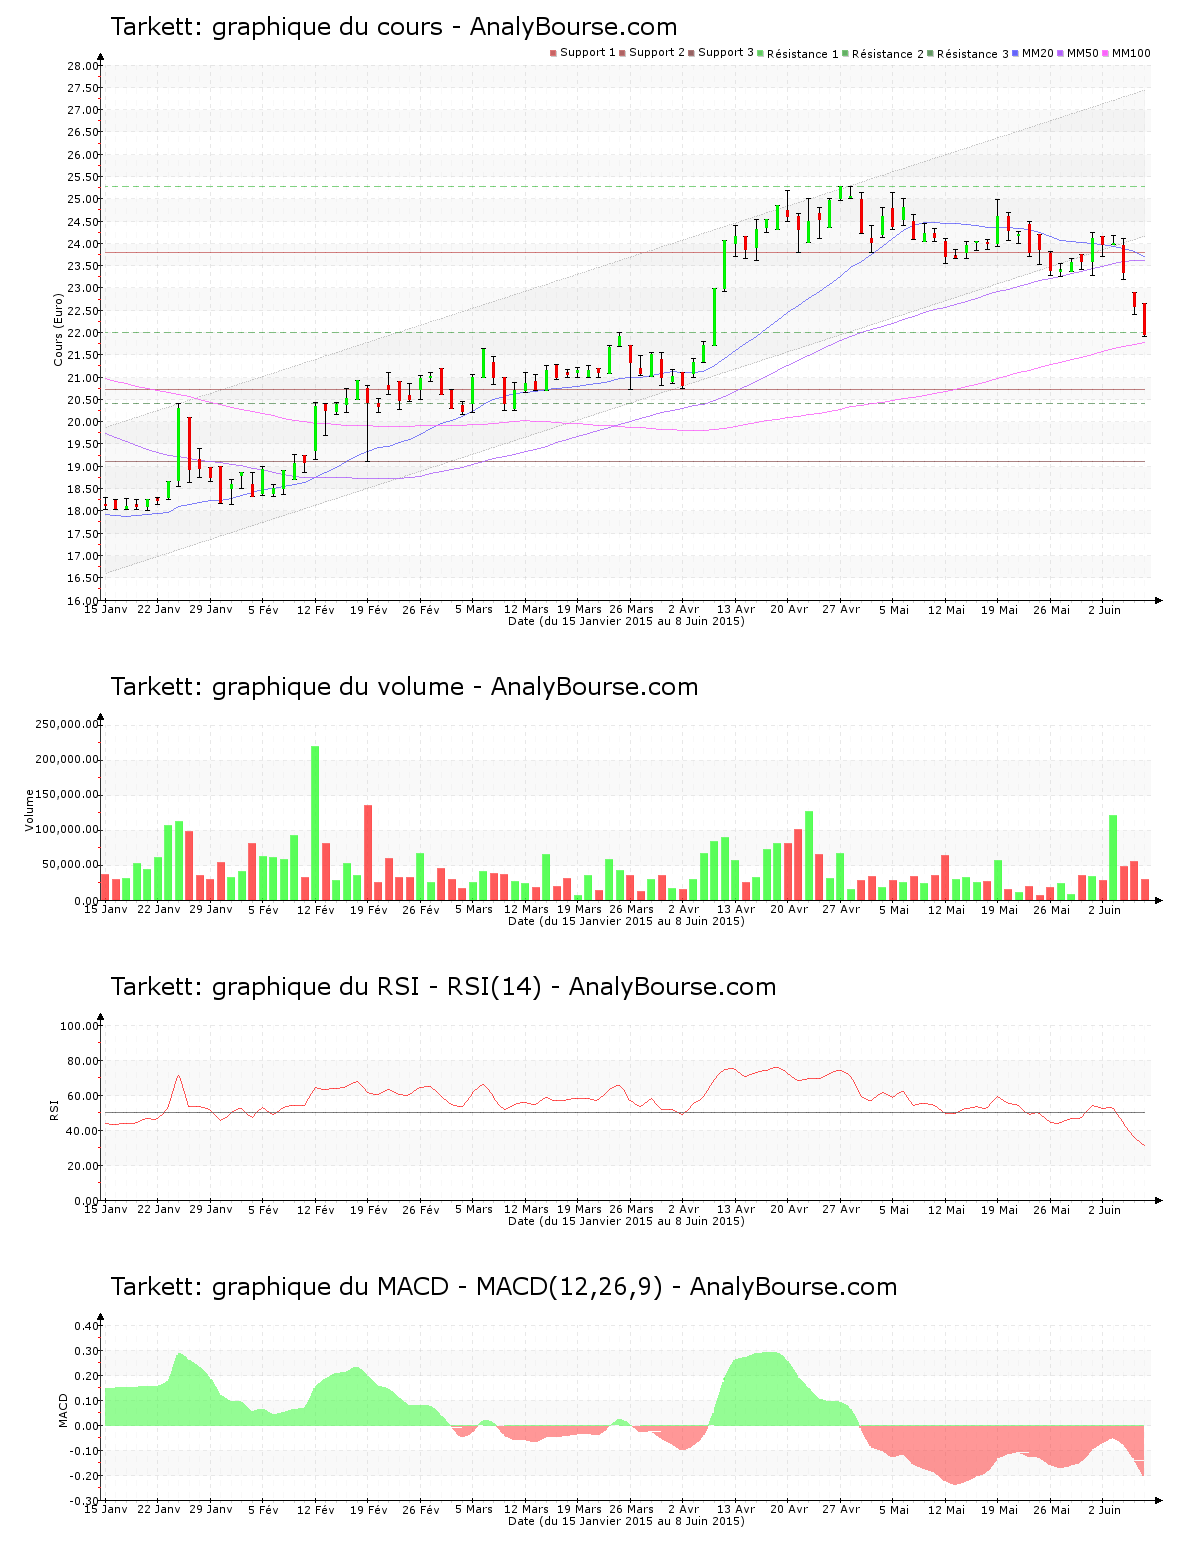The width and height of the screenshot is (1200, 1550).
Task: Click the 'RSI' vertical axis label
Action: (x=54, y=1109)
